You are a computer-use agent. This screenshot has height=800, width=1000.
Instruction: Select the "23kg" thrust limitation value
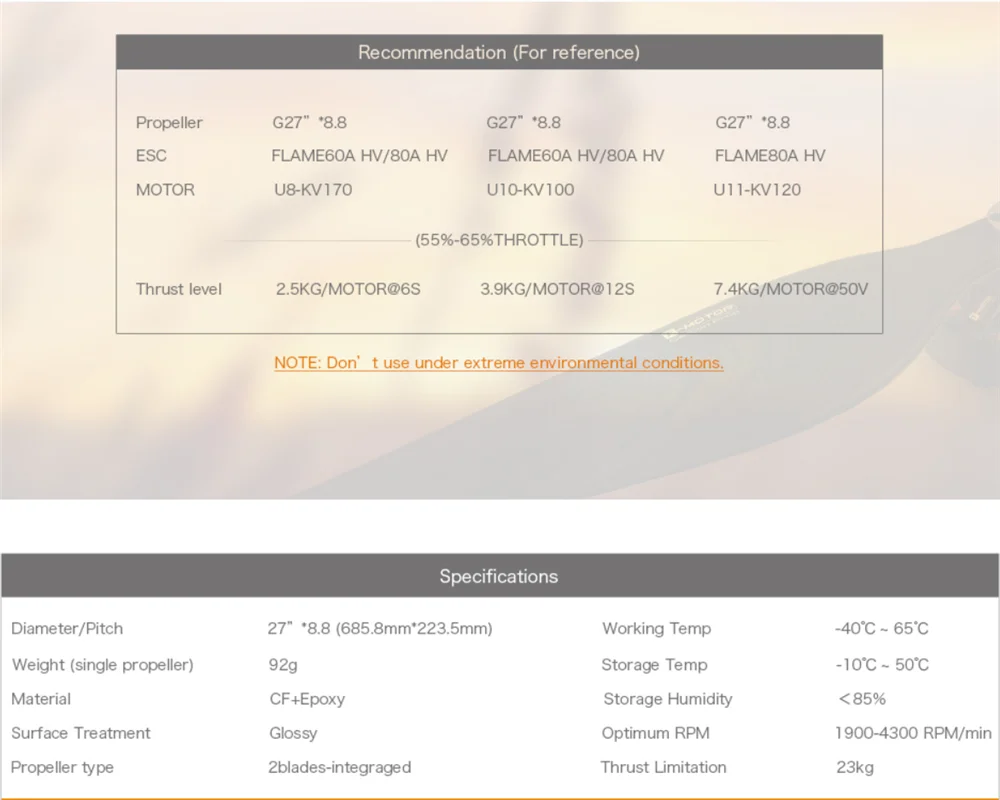pos(855,767)
